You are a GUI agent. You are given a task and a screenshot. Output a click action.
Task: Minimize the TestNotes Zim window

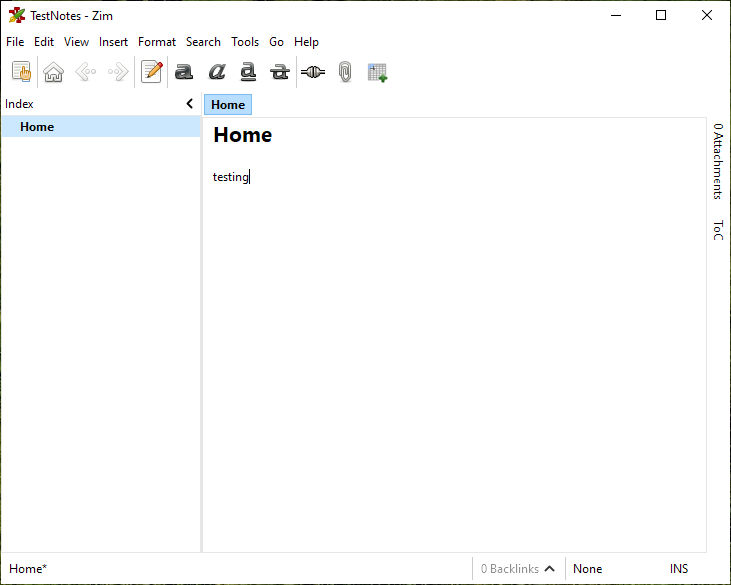tap(616, 15)
